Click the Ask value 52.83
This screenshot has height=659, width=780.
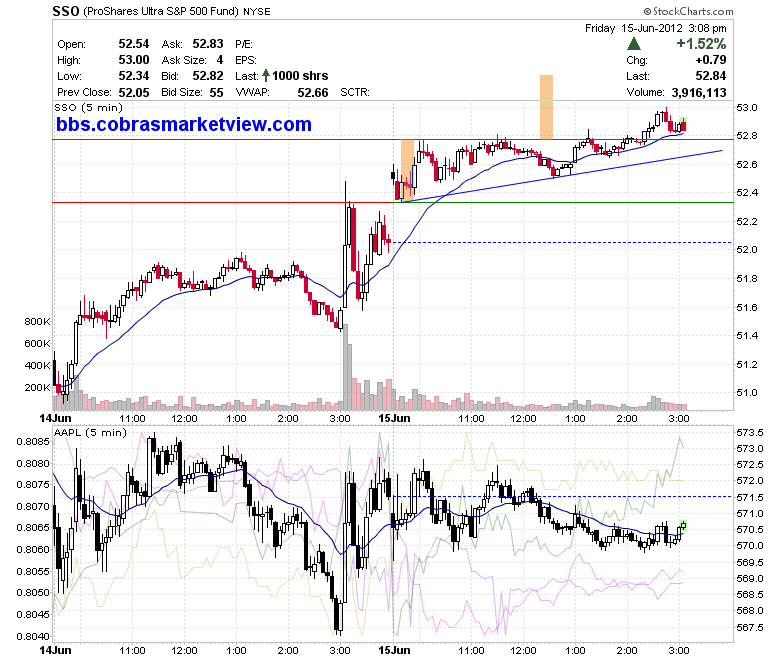[x=208, y=44]
